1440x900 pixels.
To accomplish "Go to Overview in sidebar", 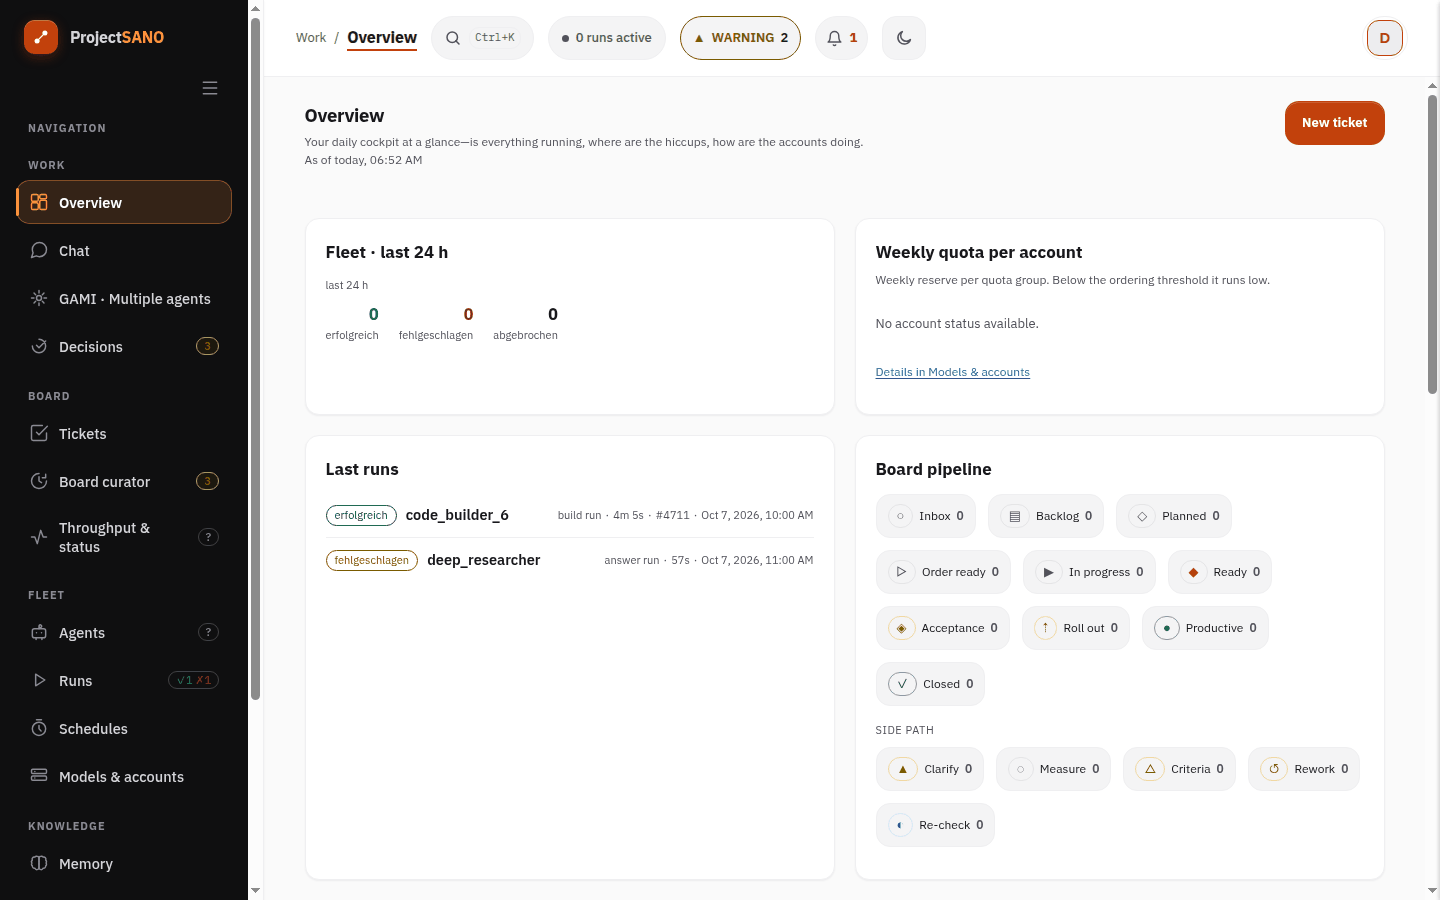I will (124, 202).
